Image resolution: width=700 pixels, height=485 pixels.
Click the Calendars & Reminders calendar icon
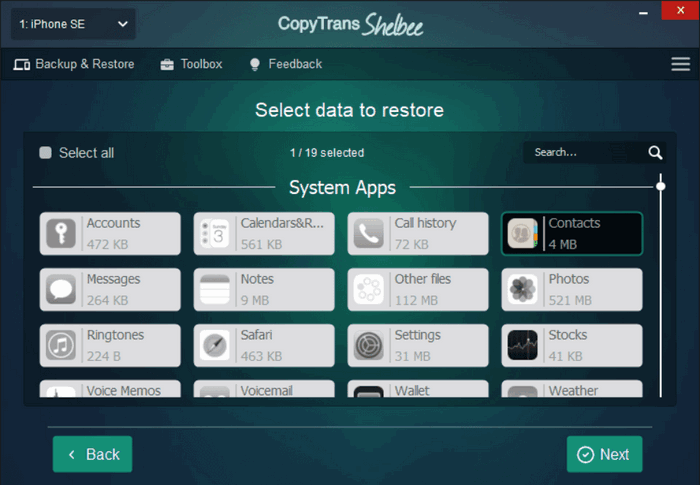(214, 233)
